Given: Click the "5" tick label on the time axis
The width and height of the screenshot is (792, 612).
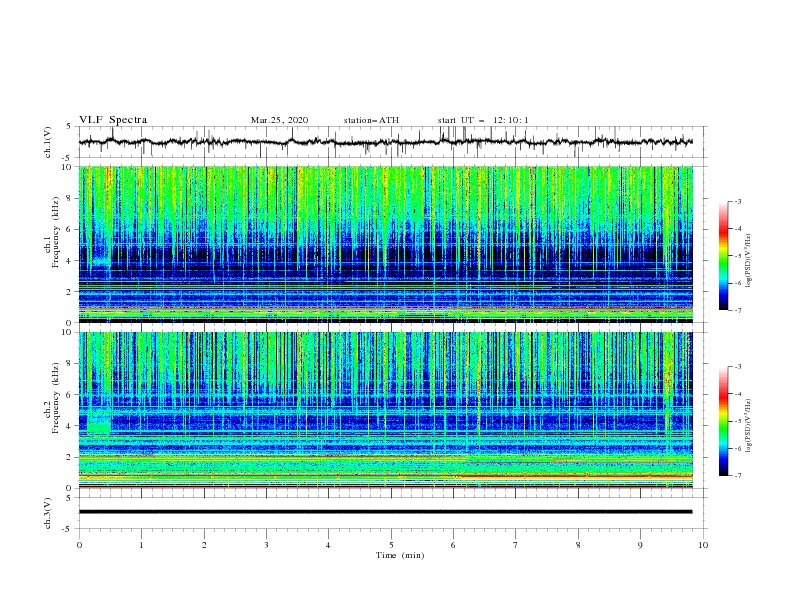Looking at the screenshot, I should coord(391,545).
